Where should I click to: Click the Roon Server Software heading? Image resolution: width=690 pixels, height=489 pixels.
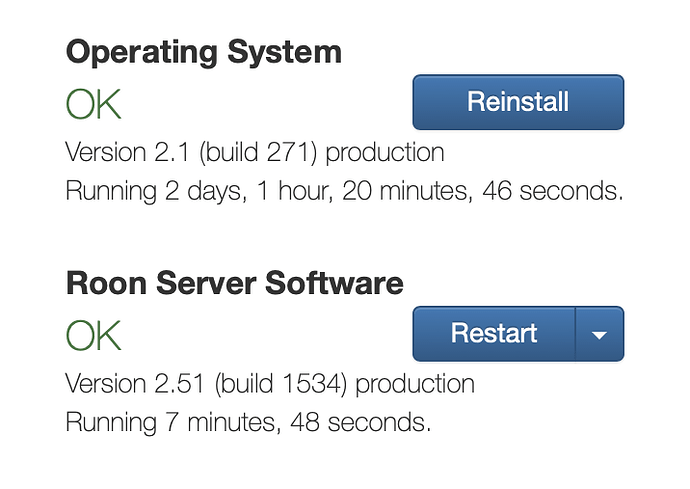235,283
